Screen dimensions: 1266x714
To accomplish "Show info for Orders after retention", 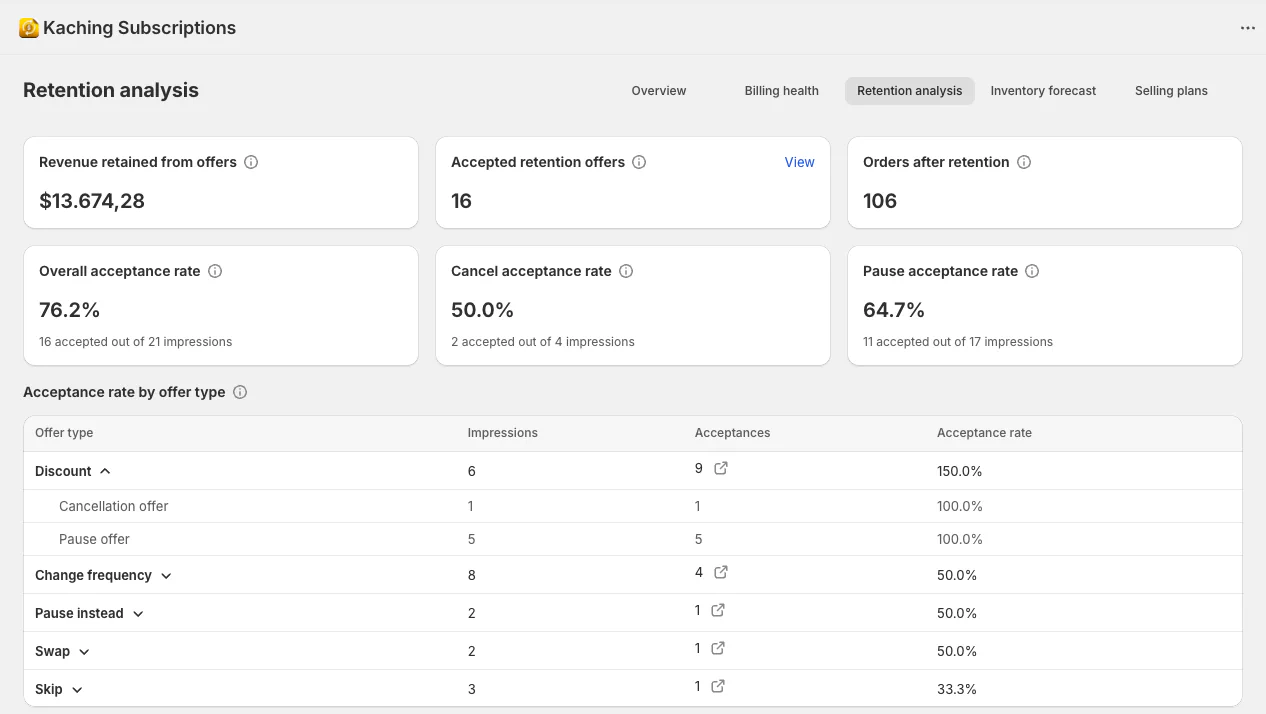I will pos(1024,162).
